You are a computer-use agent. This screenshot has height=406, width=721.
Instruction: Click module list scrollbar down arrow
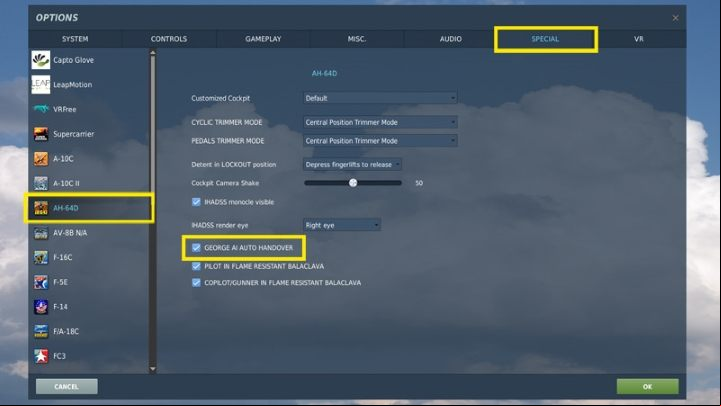(153, 369)
